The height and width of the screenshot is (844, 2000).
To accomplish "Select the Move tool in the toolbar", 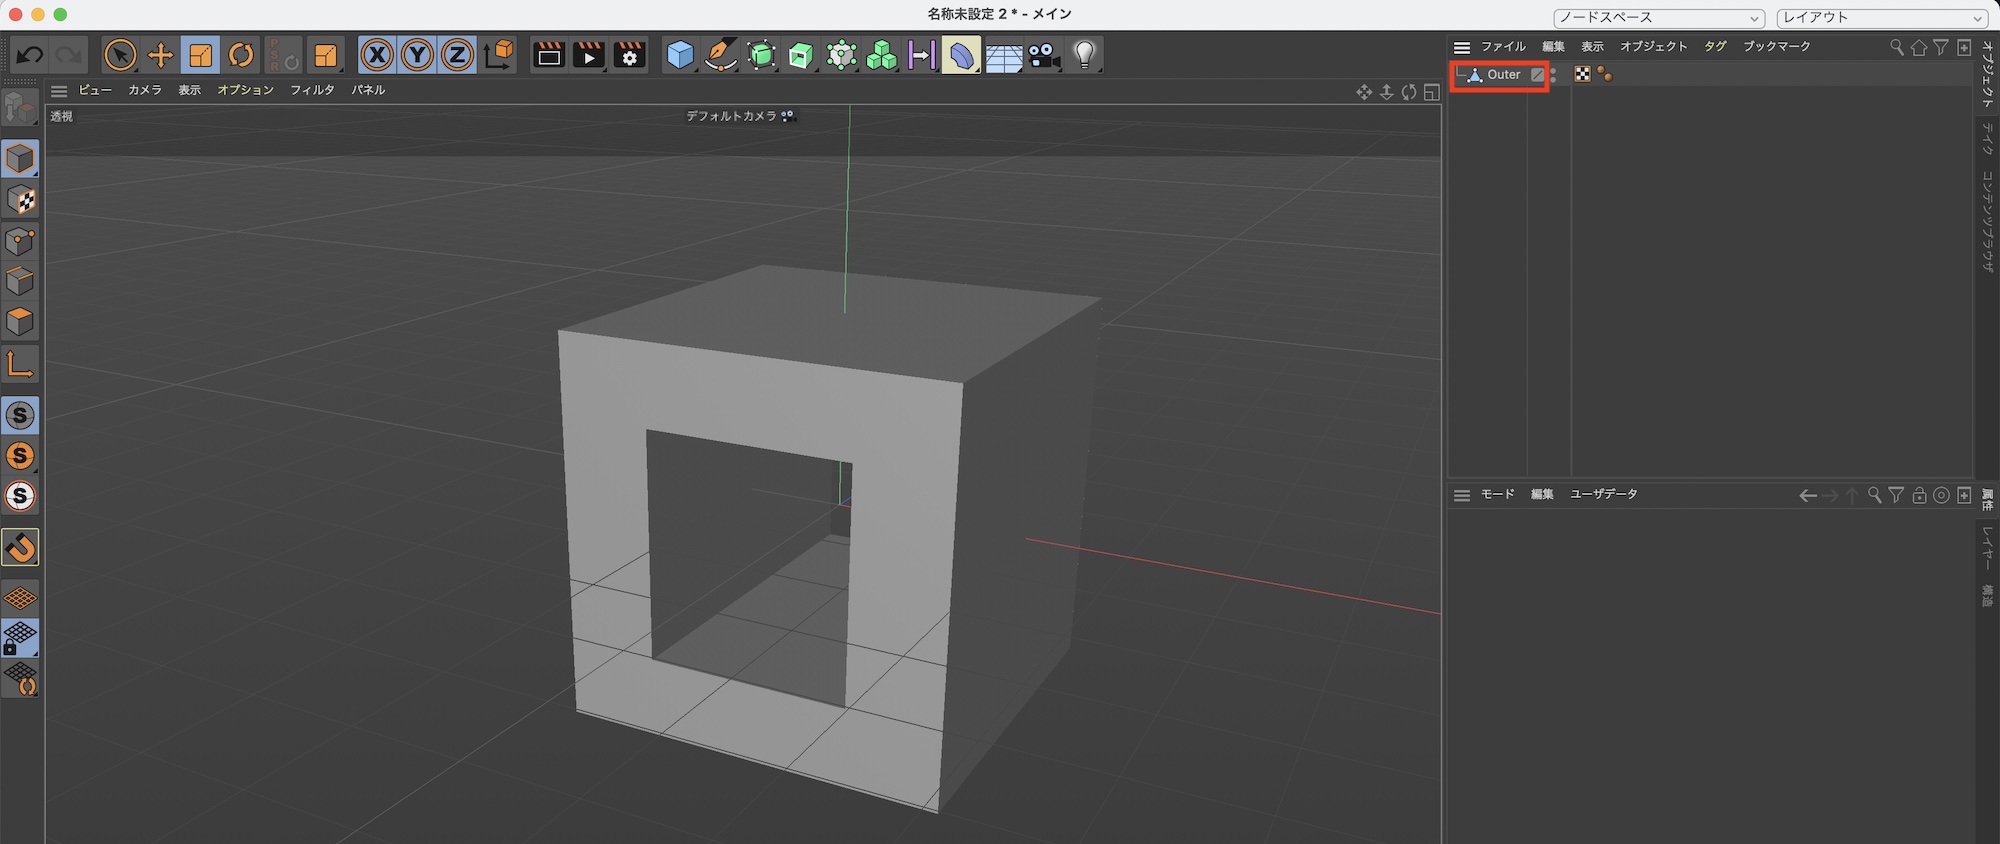I will (x=160, y=56).
